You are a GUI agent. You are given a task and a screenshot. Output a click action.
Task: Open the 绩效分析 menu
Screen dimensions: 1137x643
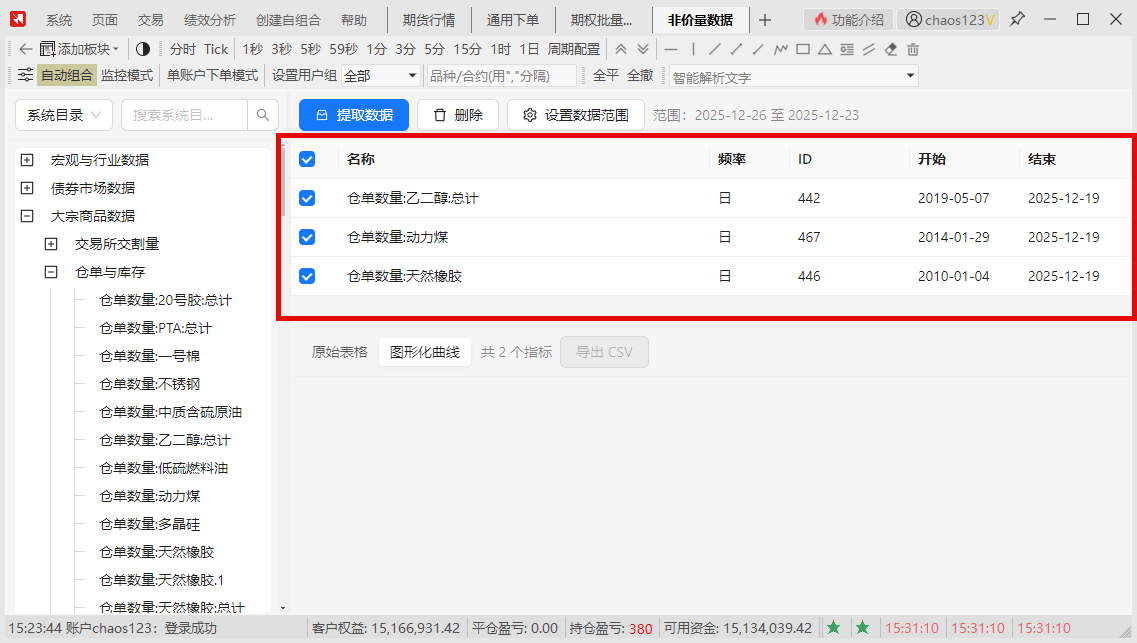210,20
